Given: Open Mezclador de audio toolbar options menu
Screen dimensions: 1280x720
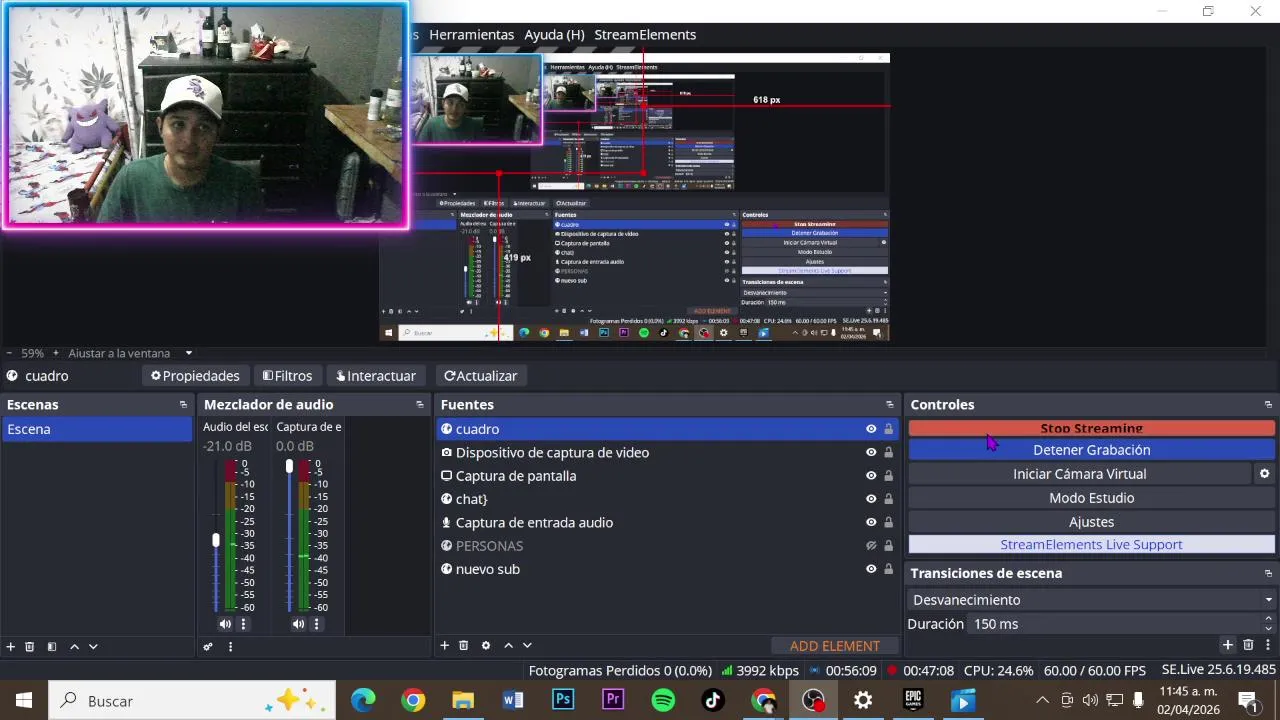Looking at the screenshot, I should tap(230, 647).
